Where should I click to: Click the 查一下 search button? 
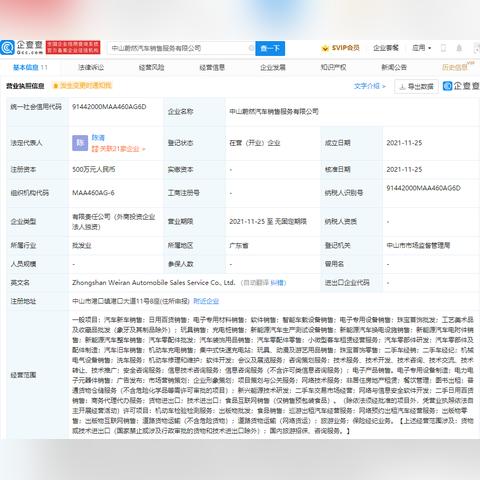[x=270, y=48]
